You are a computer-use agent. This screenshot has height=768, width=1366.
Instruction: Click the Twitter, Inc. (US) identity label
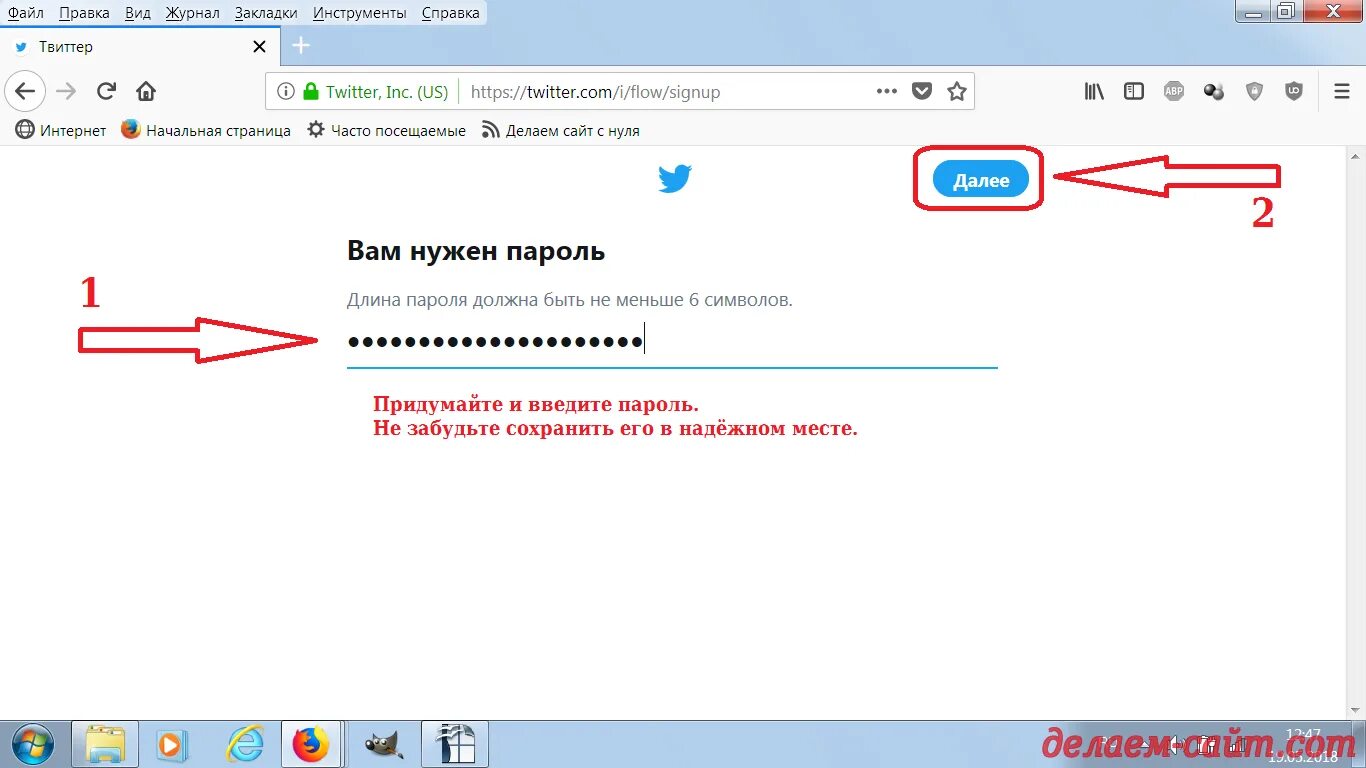click(387, 92)
